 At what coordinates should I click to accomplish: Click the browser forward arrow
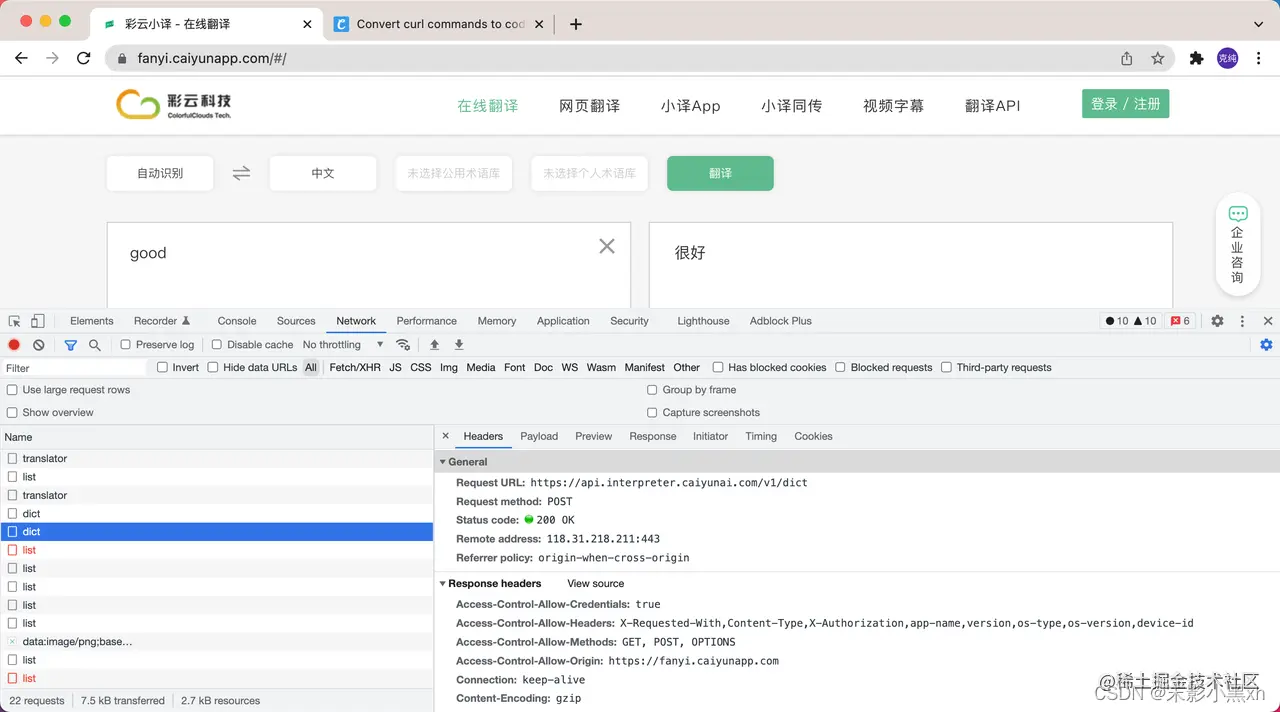[53, 59]
